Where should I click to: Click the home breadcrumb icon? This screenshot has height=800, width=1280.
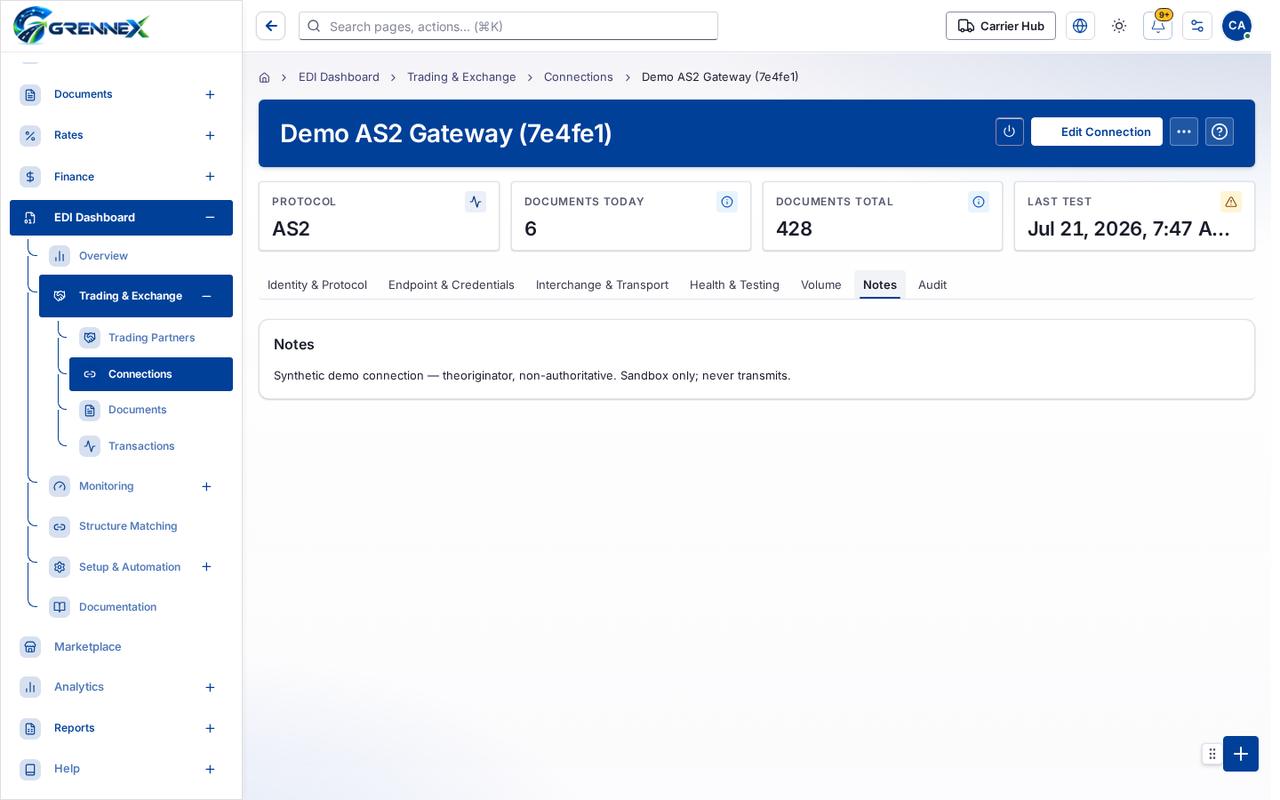(x=264, y=77)
